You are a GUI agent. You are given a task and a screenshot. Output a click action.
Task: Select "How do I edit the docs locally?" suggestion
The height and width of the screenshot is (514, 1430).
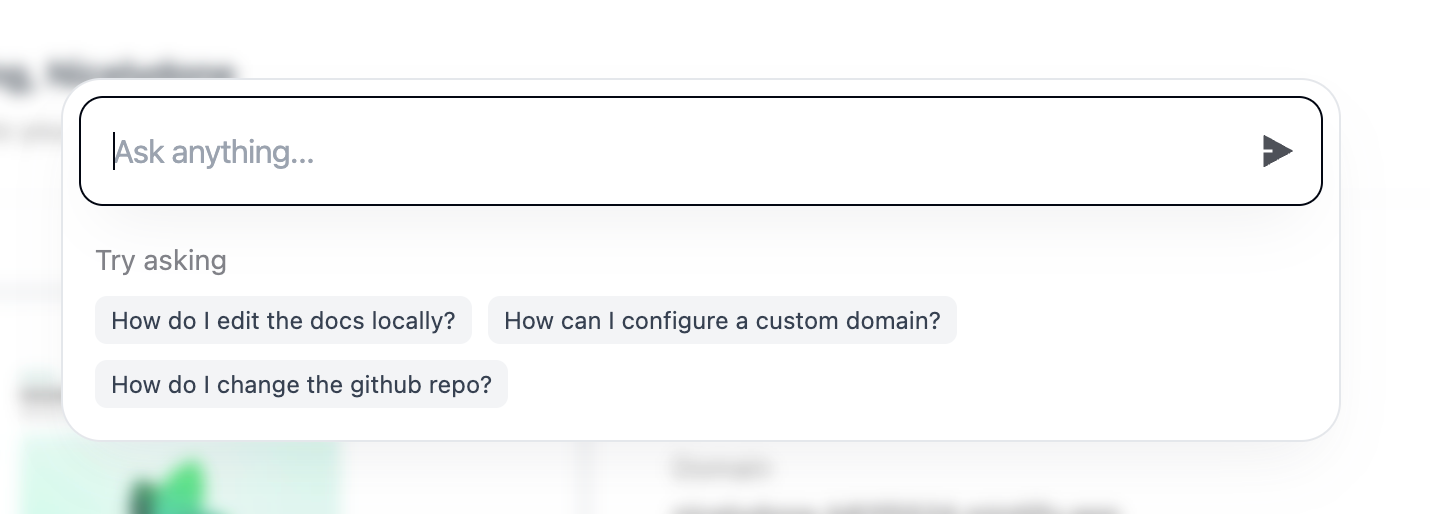[283, 321]
